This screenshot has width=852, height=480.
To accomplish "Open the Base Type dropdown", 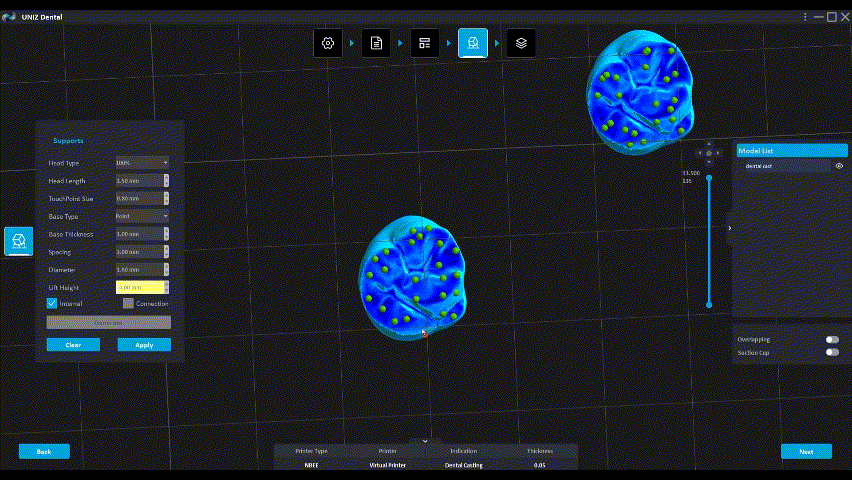I will pos(141,216).
